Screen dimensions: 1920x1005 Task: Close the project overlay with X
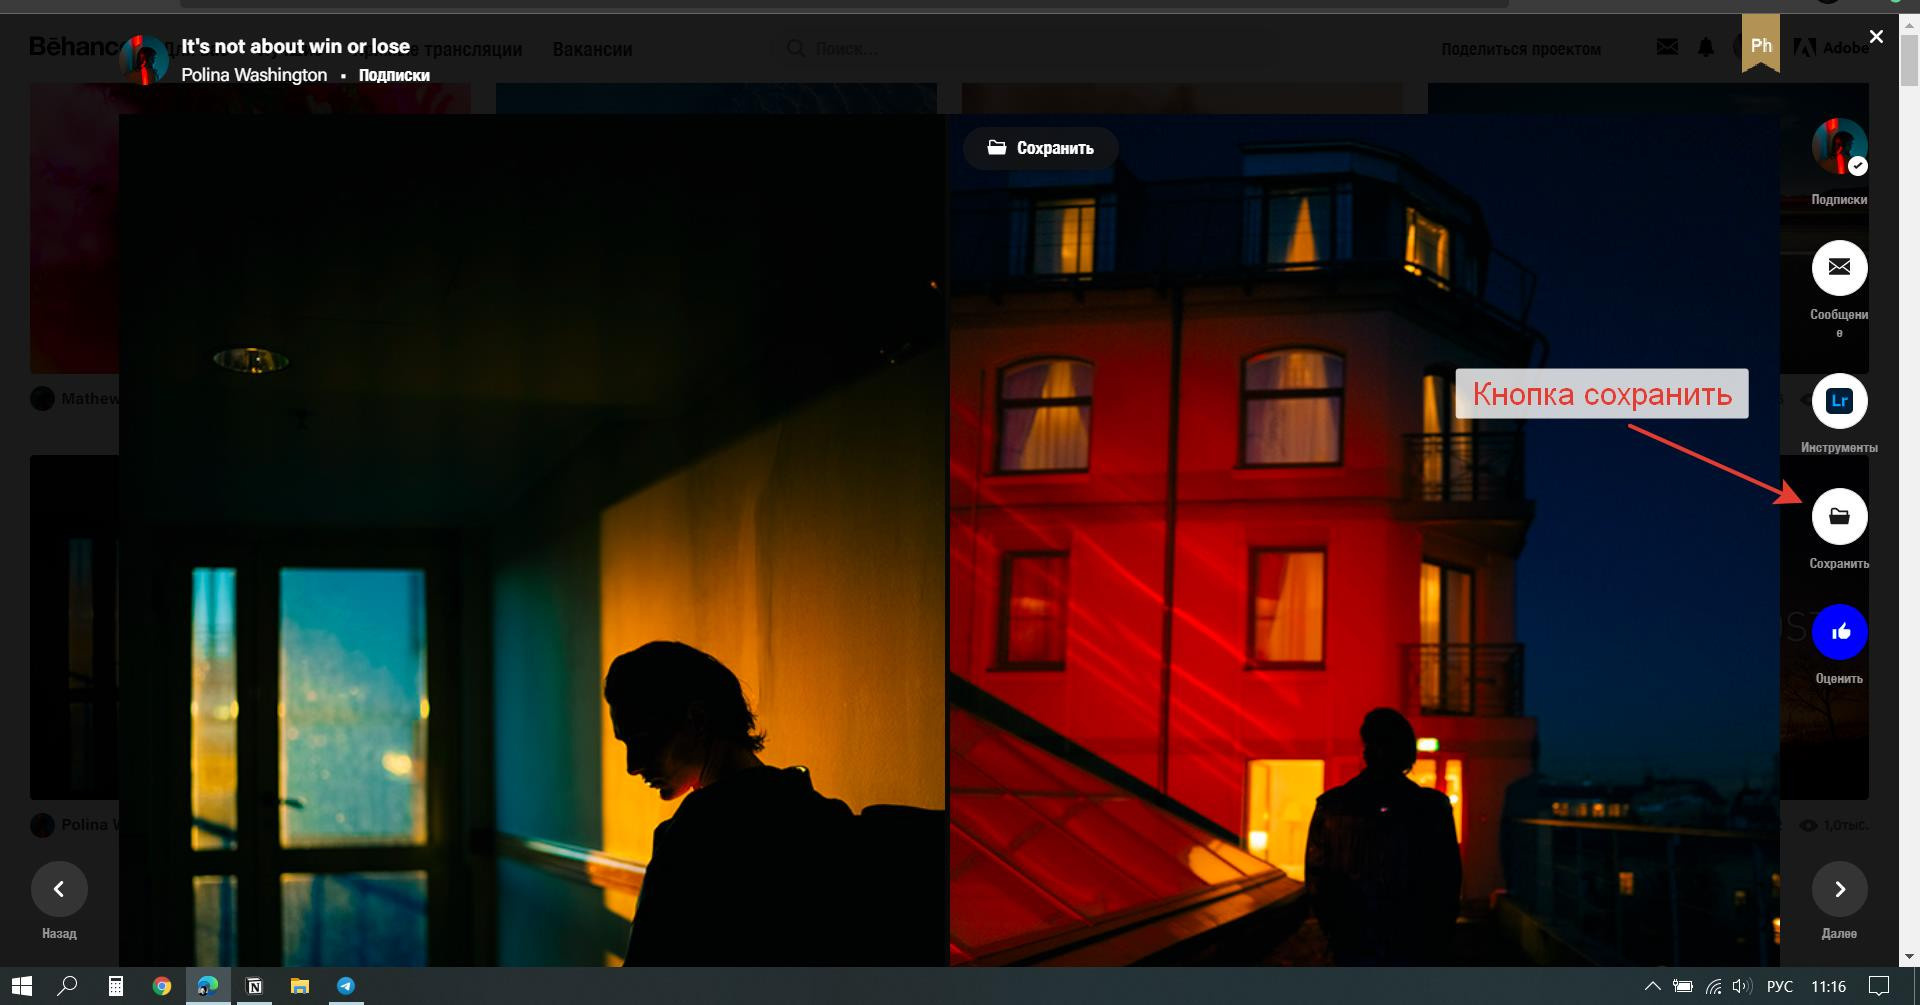tap(1876, 37)
